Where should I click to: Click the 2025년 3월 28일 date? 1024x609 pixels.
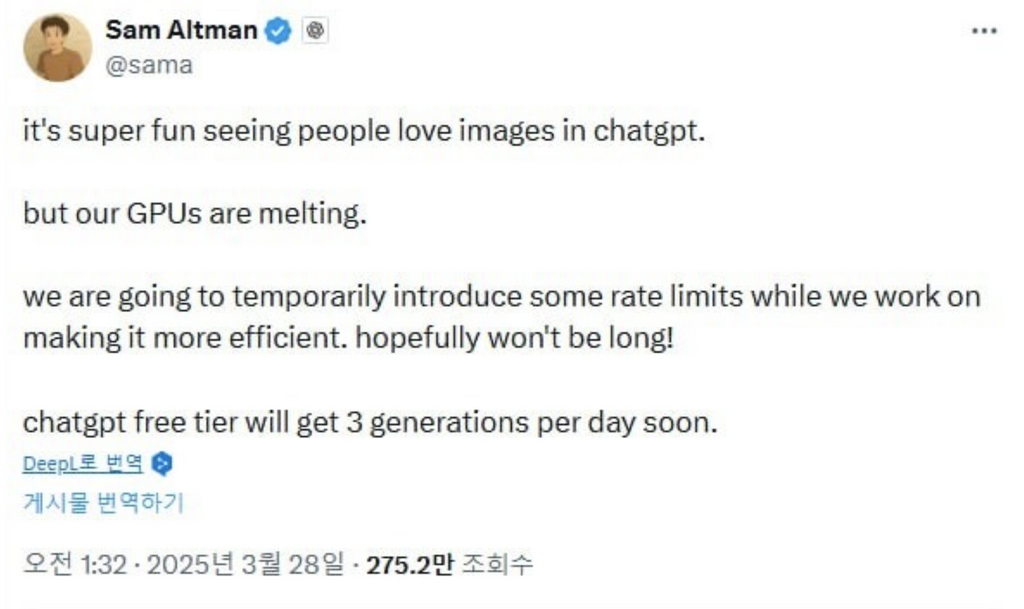click(x=245, y=565)
